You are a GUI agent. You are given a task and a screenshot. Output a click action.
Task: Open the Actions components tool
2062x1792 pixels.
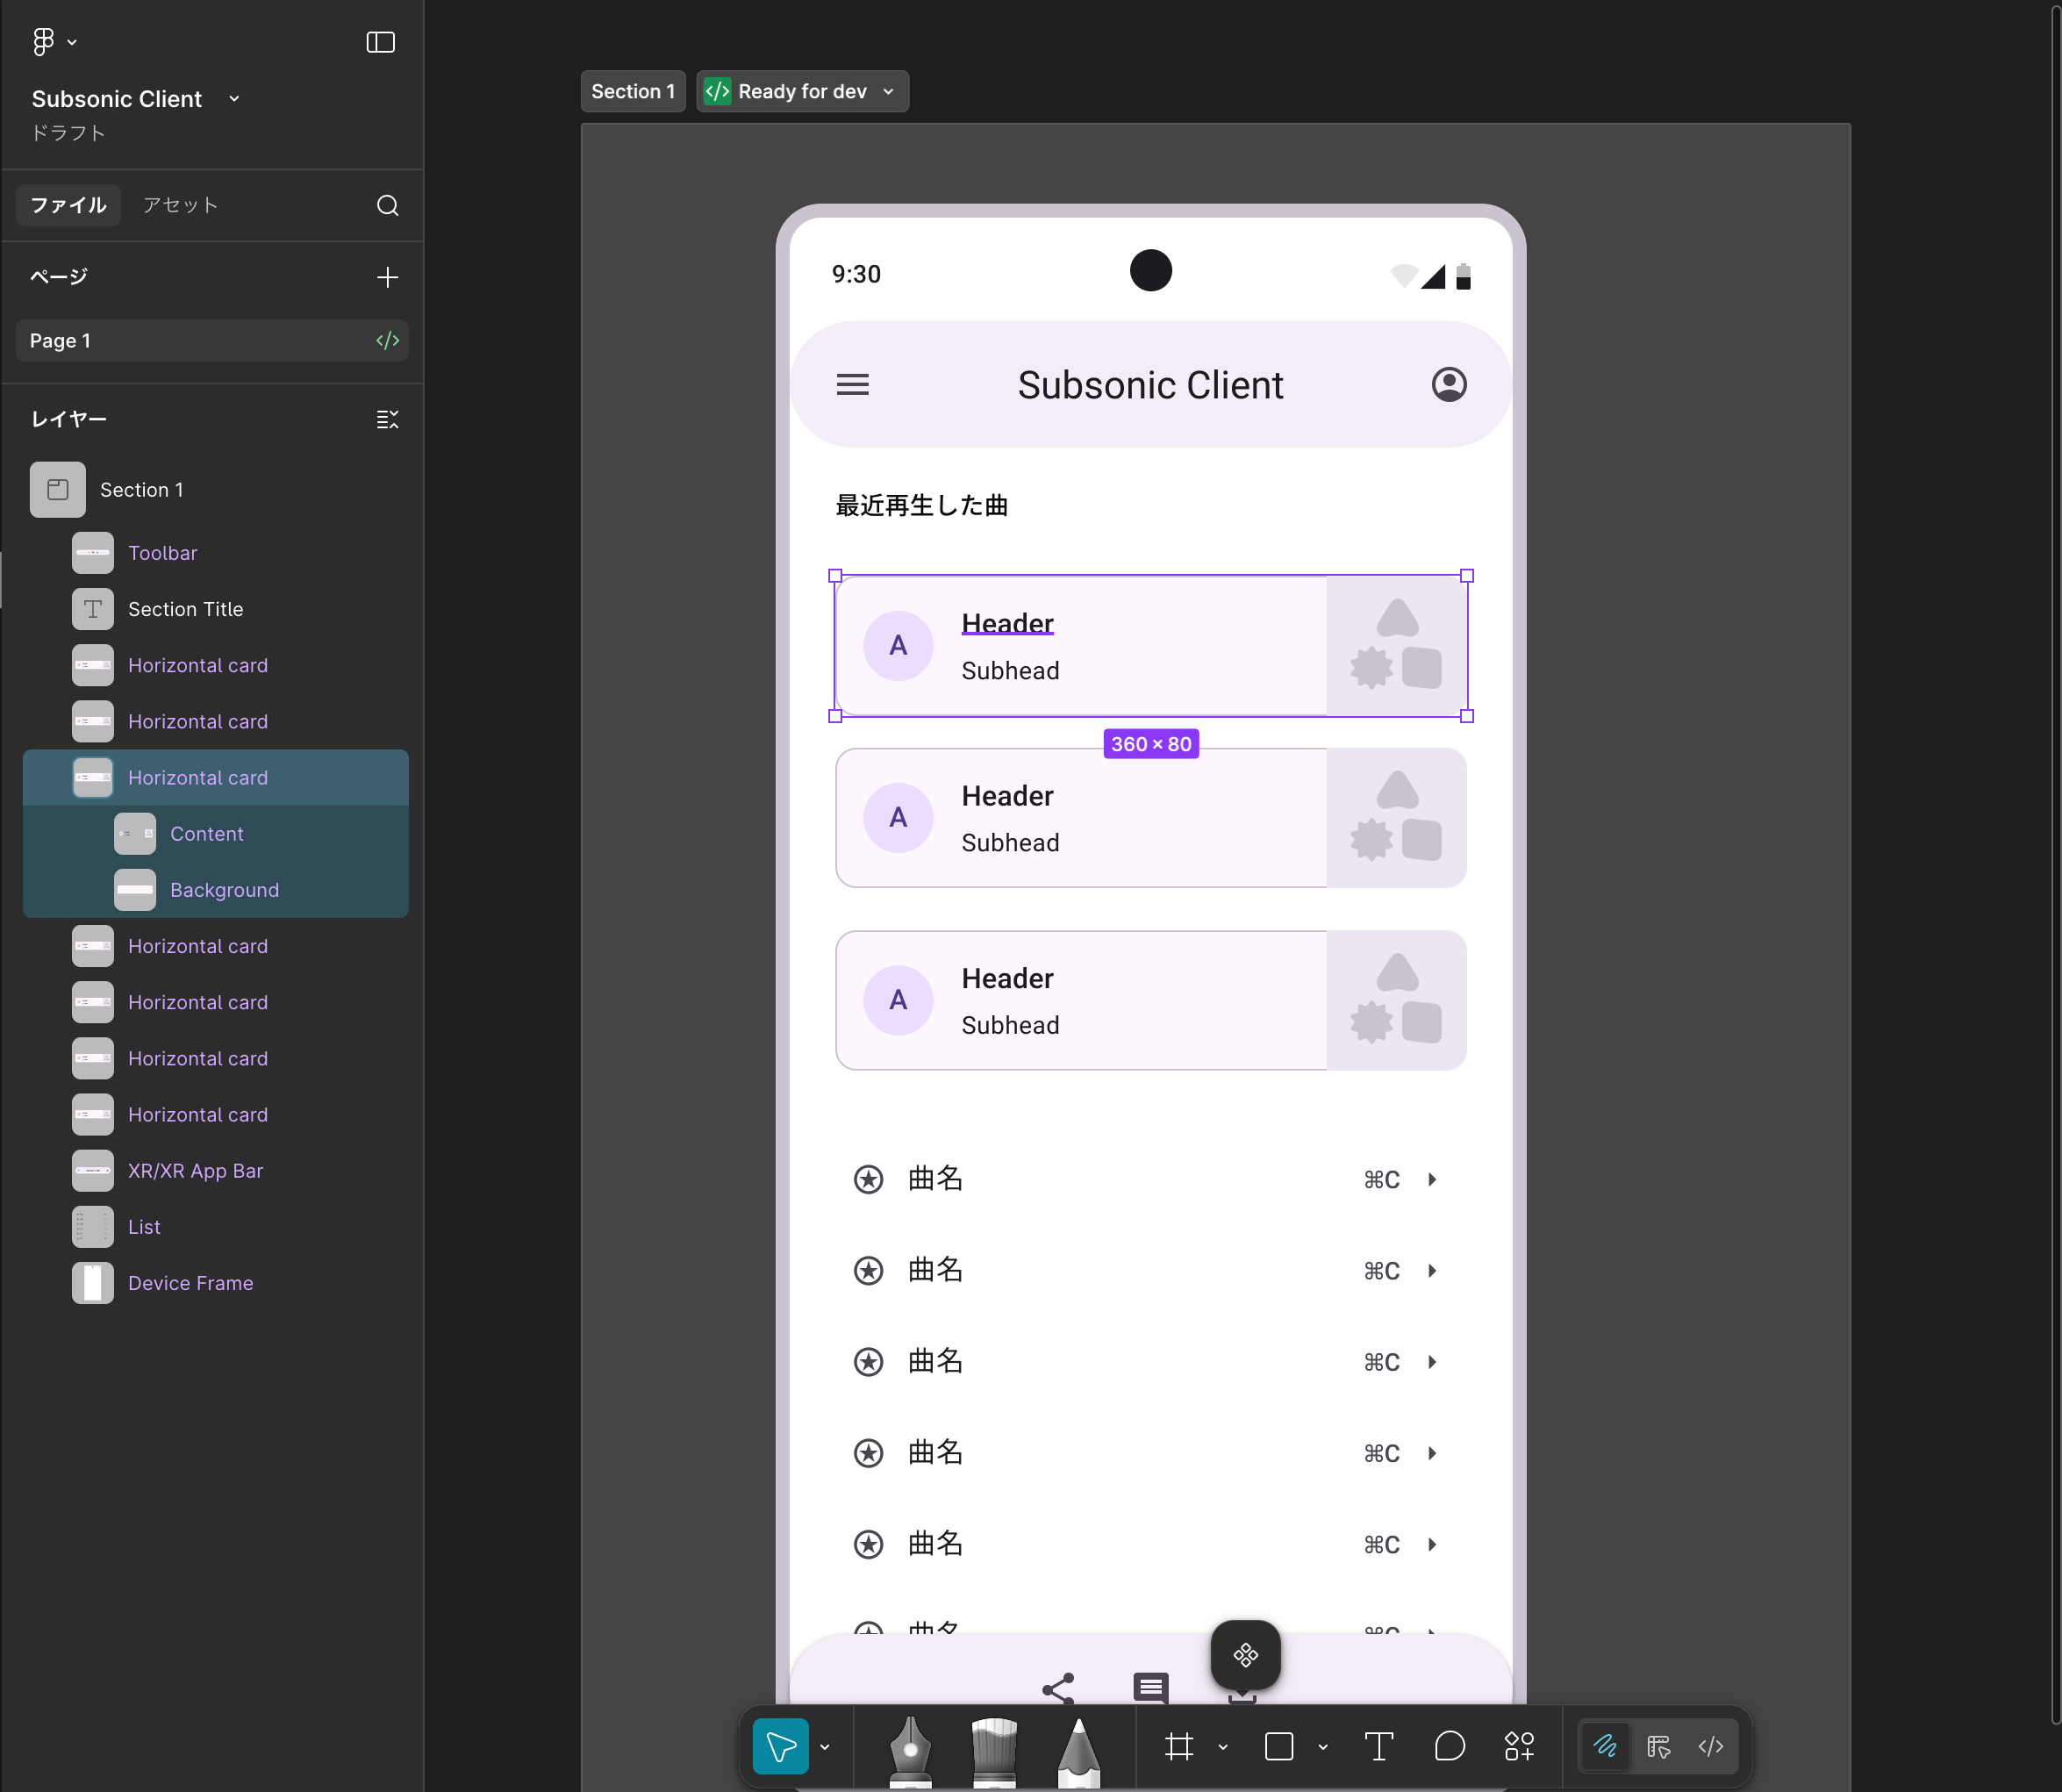(1519, 1746)
